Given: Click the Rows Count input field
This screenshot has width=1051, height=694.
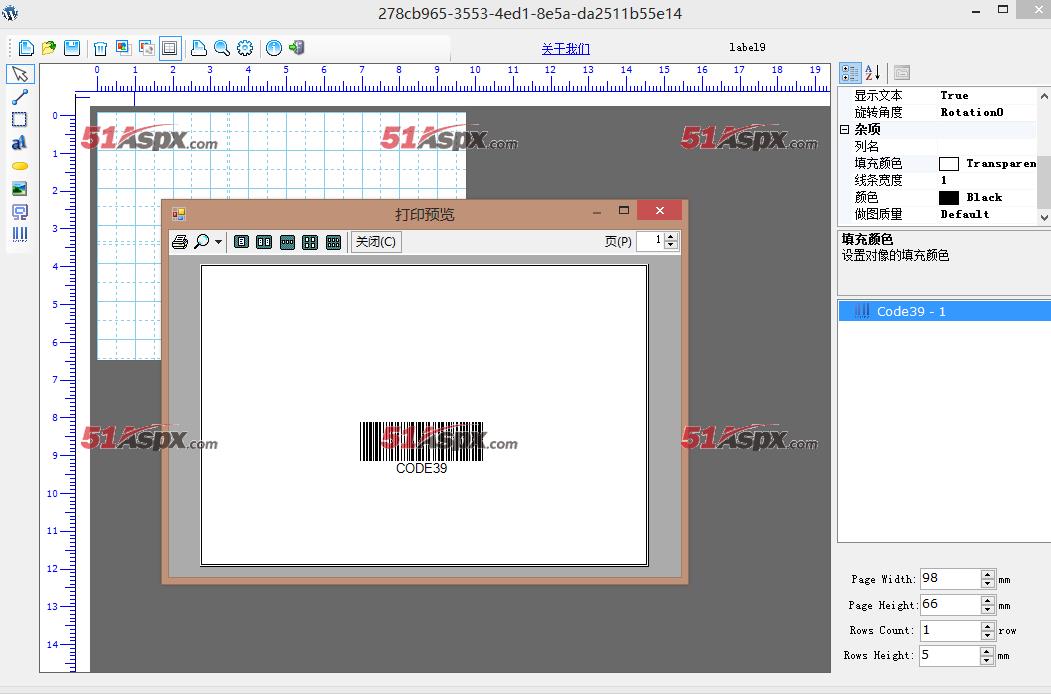Looking at the screenshot, I should pyautogui.click(x=950, y=630).
